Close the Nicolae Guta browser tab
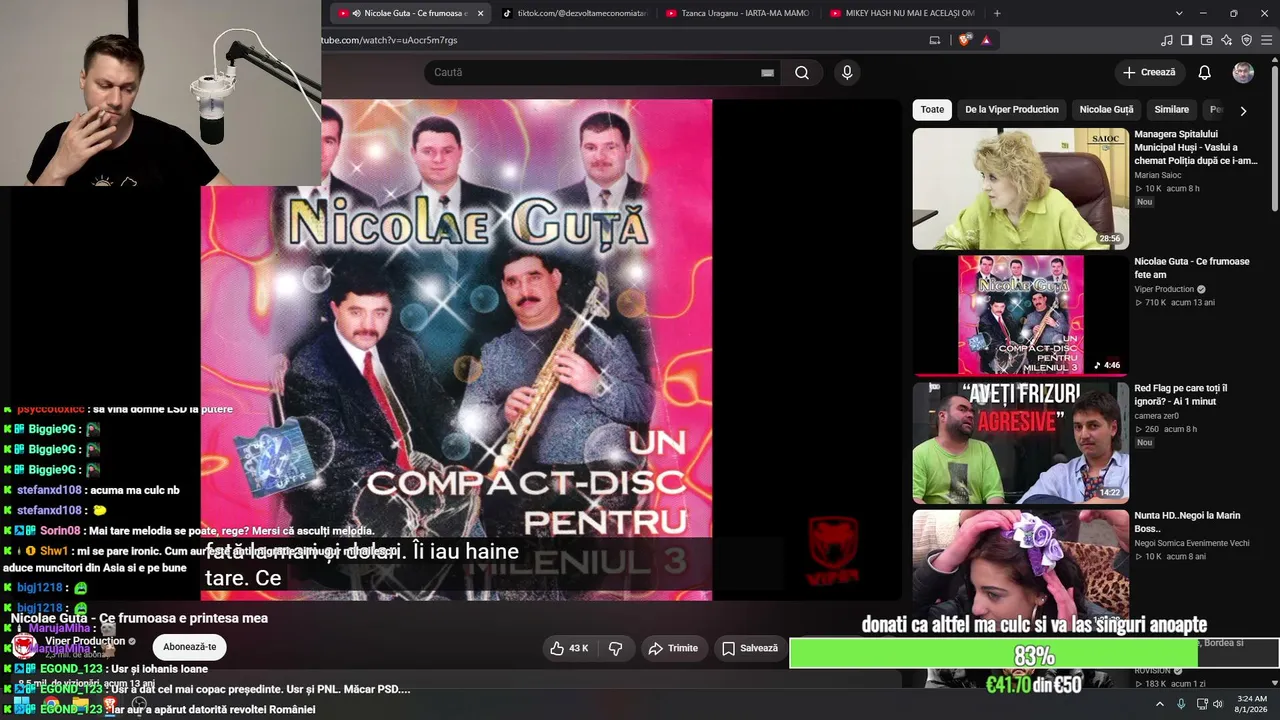 [481, 13]
